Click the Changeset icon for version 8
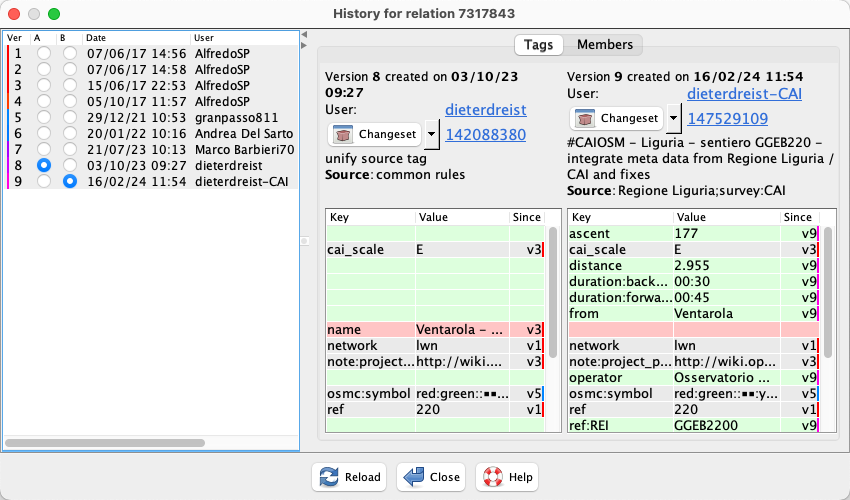850x500 pixels. (x=344, y=134)
